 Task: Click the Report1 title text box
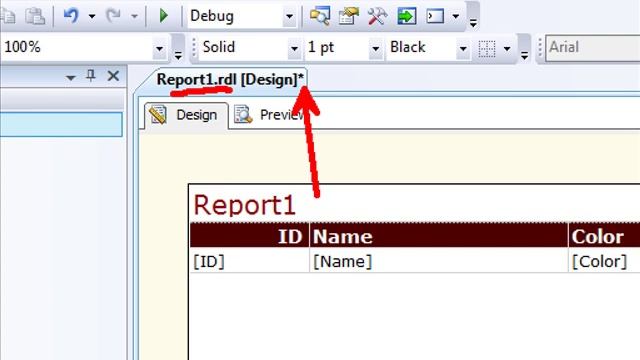(244, 204)
